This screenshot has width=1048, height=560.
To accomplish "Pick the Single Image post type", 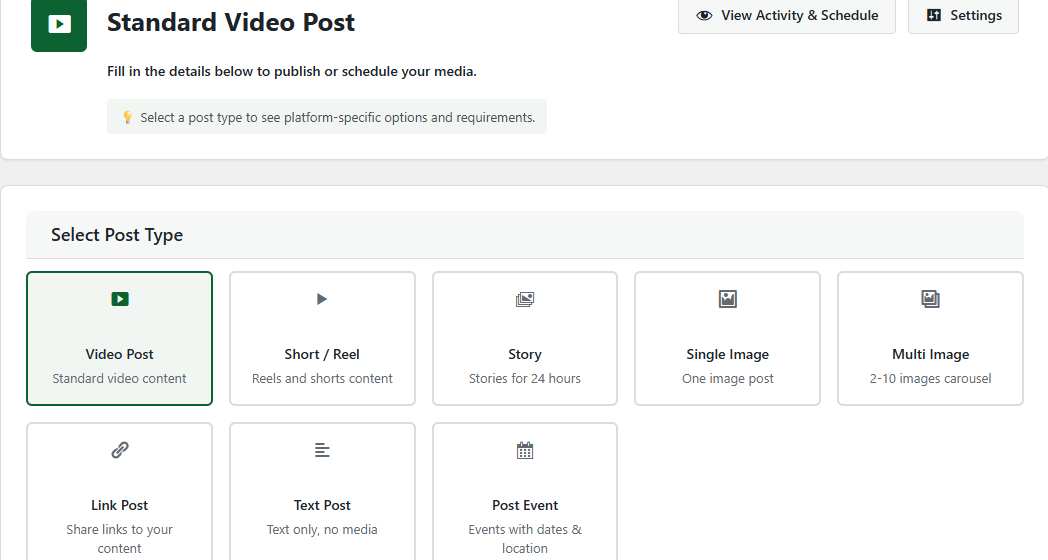I will coord(727,338).
